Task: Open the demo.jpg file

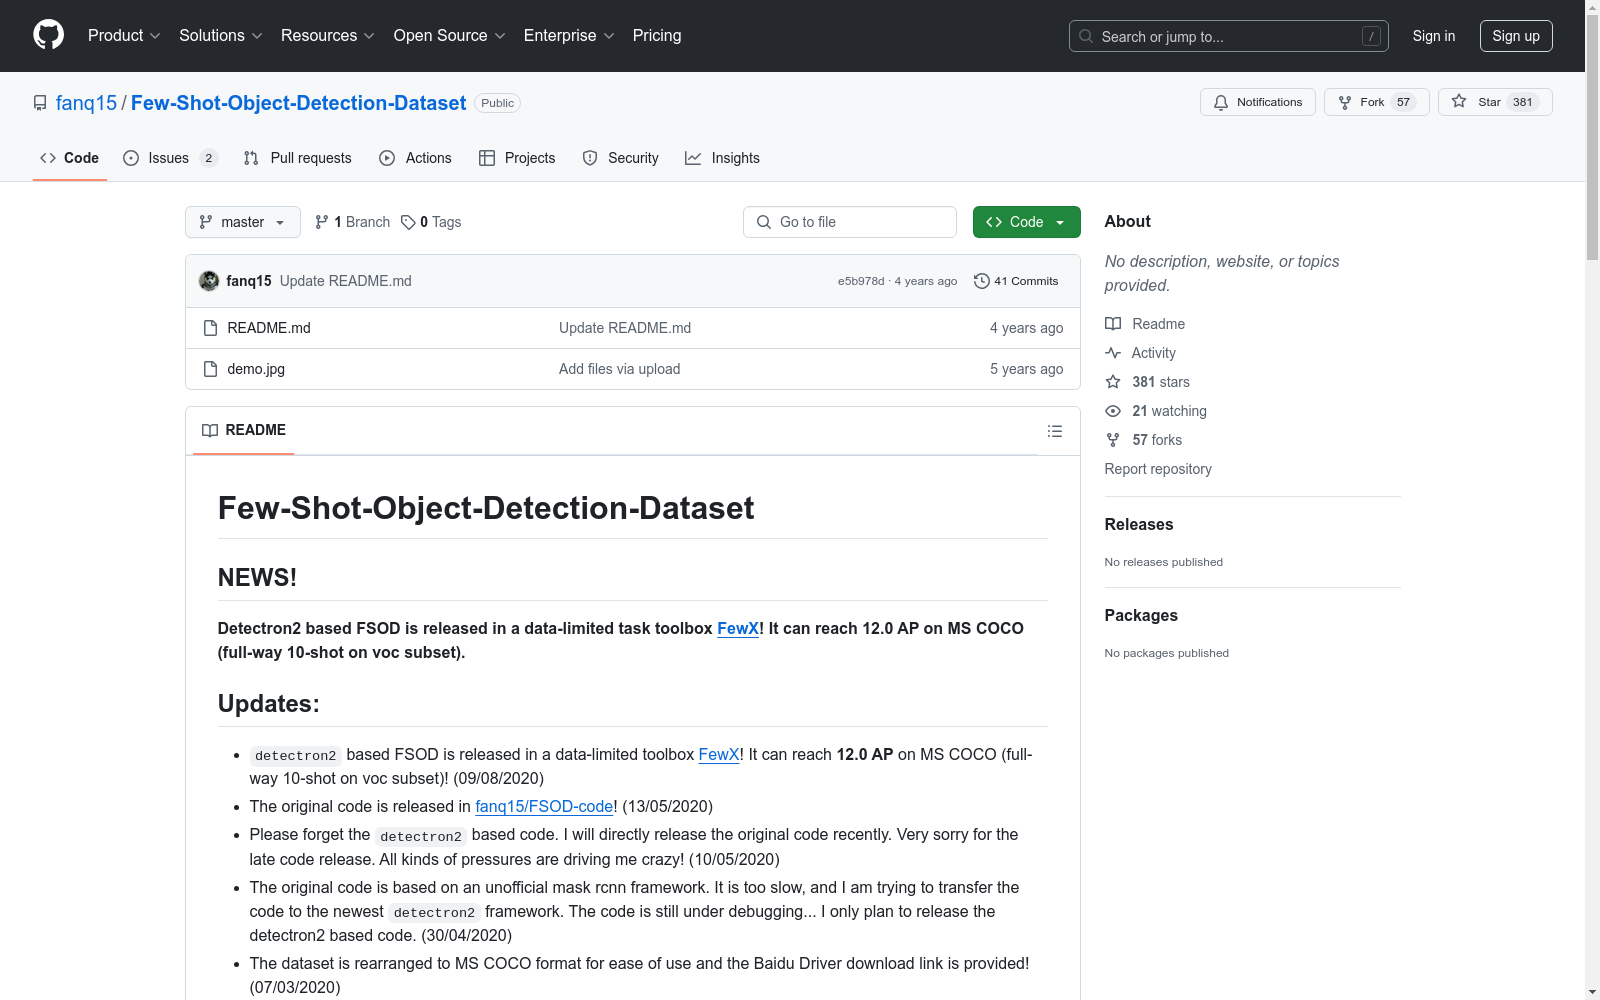Action: click(256, 369)
